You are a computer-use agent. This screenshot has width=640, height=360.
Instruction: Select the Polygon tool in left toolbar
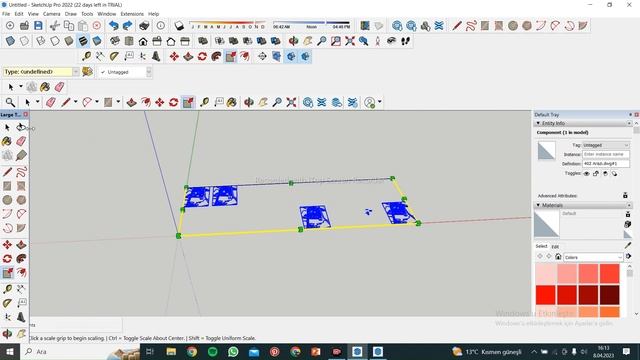pyautogui.click(x=21, y=200)
